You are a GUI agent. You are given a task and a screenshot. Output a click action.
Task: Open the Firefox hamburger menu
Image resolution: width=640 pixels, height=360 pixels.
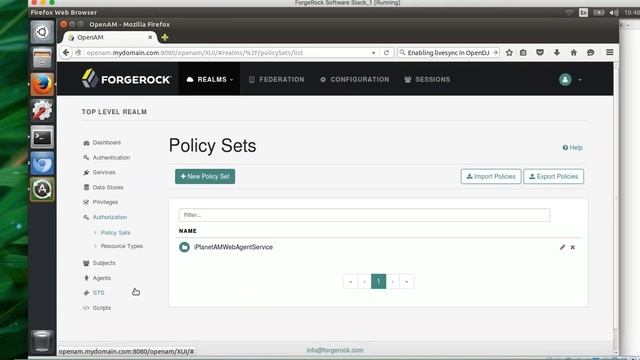coord(609,52)
